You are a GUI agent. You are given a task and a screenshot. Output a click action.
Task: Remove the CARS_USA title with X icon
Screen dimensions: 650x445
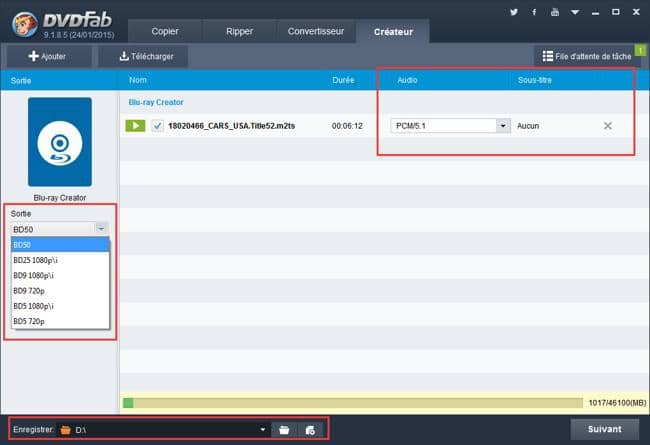[x=608, y=126]
